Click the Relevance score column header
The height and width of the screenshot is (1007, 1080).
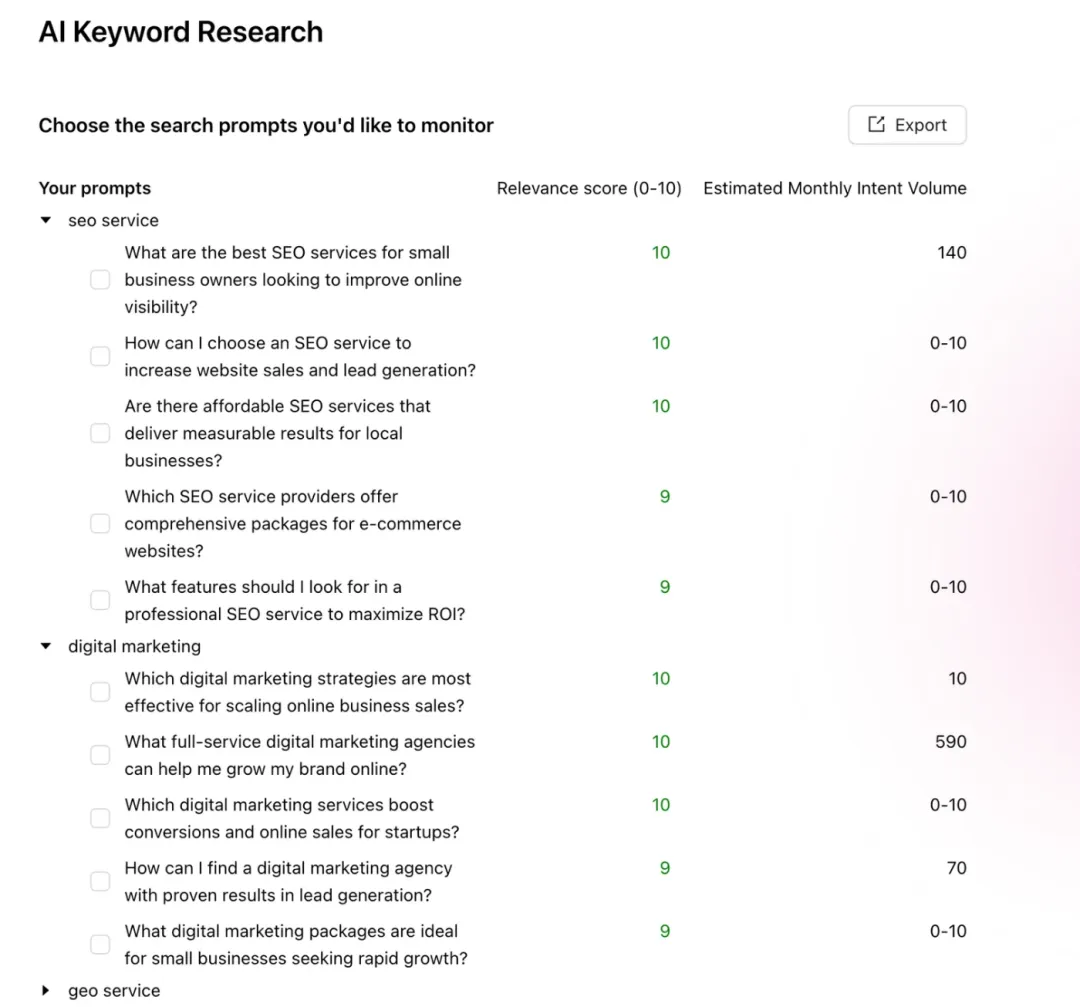(x=589, y=188)
